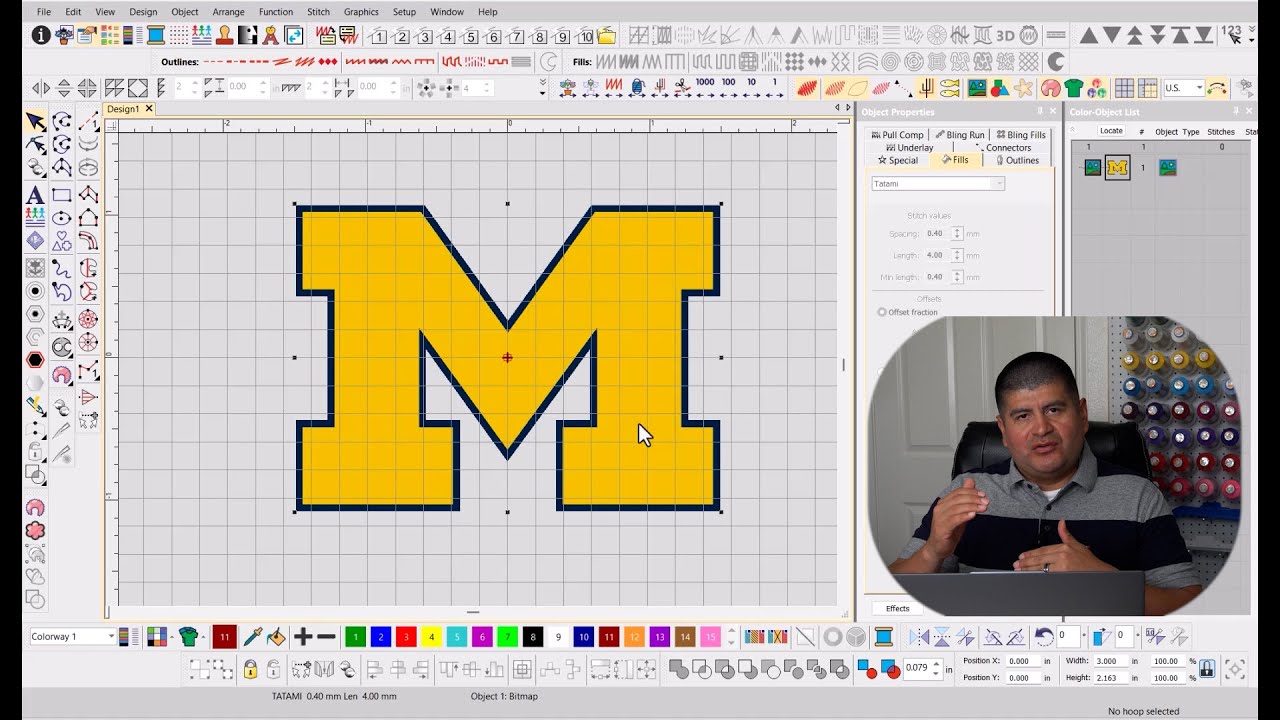Image resolution: width=1280 pixels, height=720 pixels.
Task: Select the arrow selection tool in left toolbox
Action: click(35, 121)
